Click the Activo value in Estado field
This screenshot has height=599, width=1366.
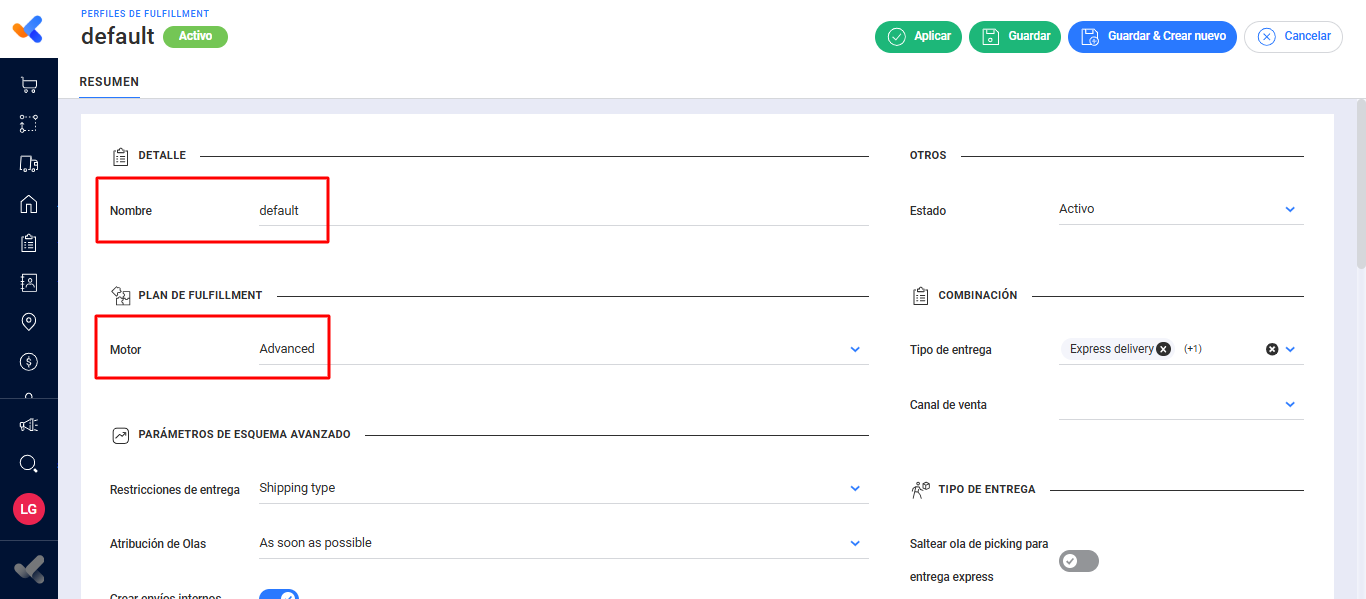coord(1076,209)
